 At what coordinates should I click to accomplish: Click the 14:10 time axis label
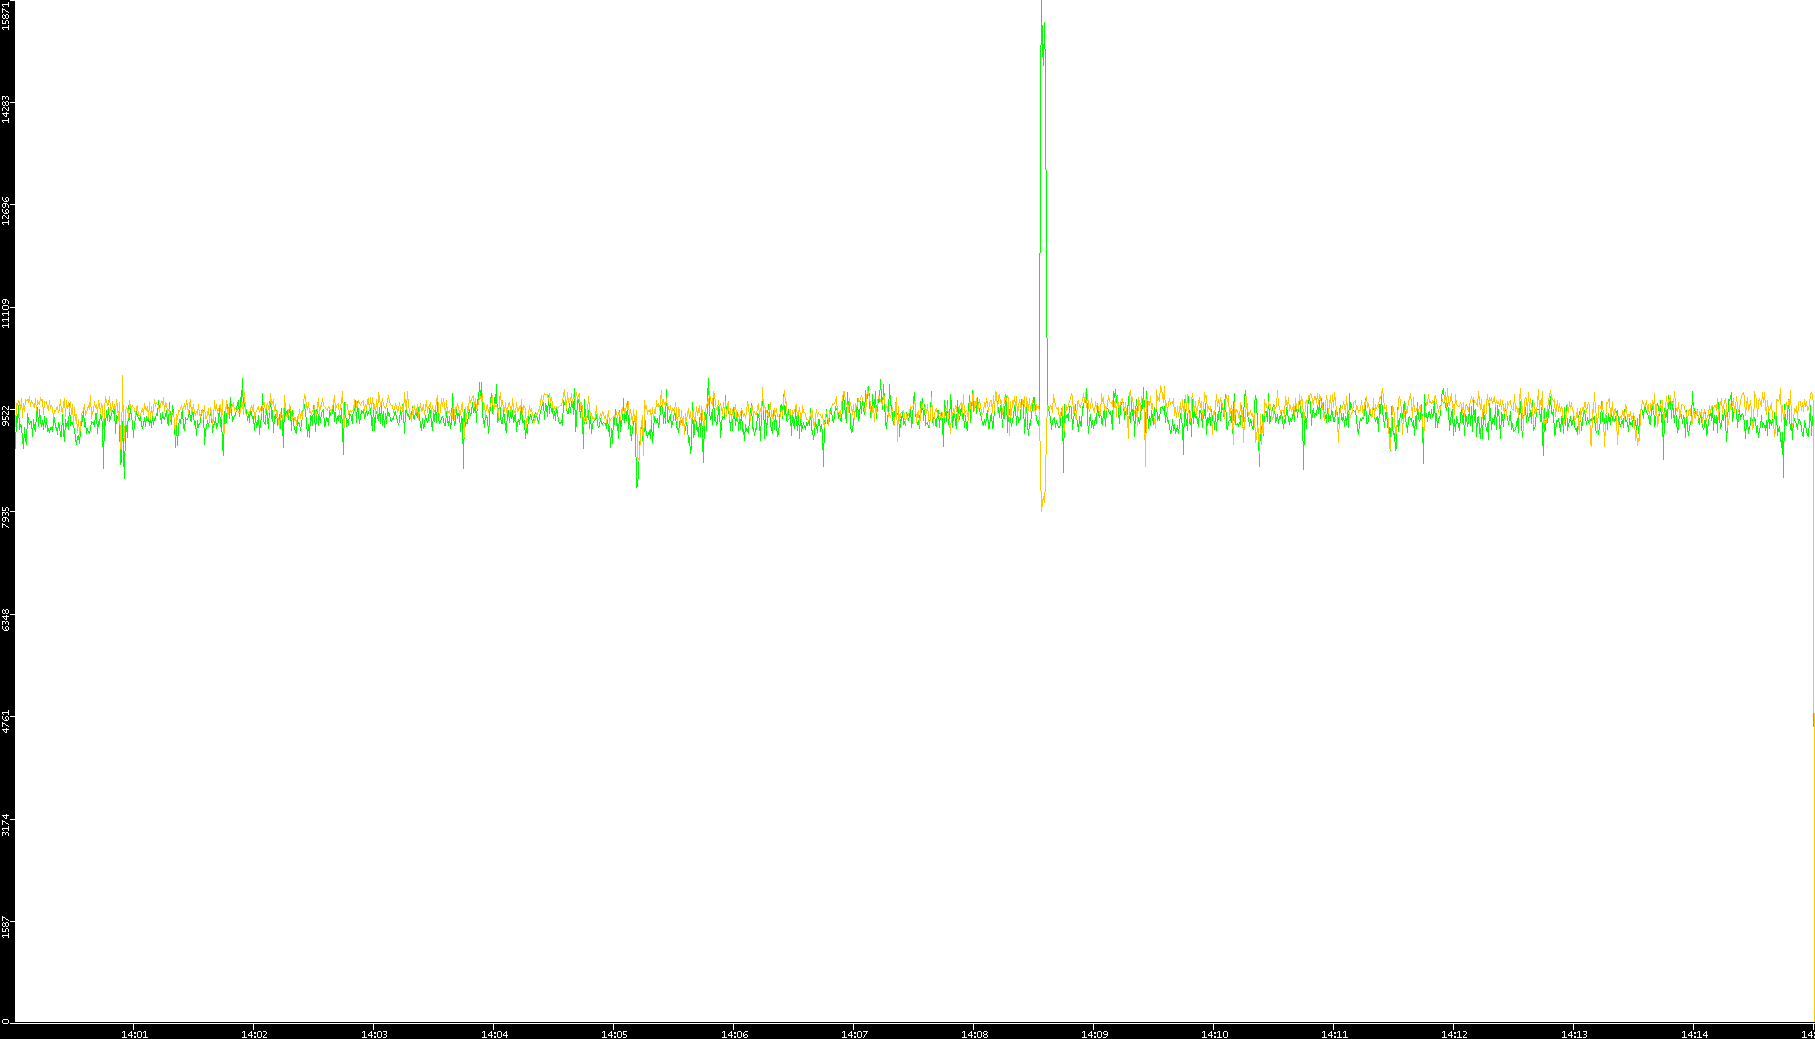pyautogui.click(x=1214, y=1034)
